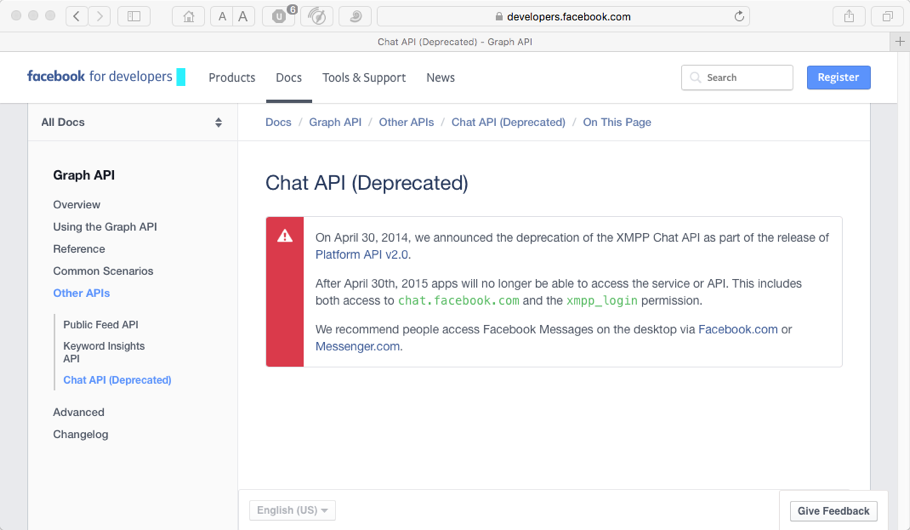Open the English (US) language dropdown

[x=292, y=510]
